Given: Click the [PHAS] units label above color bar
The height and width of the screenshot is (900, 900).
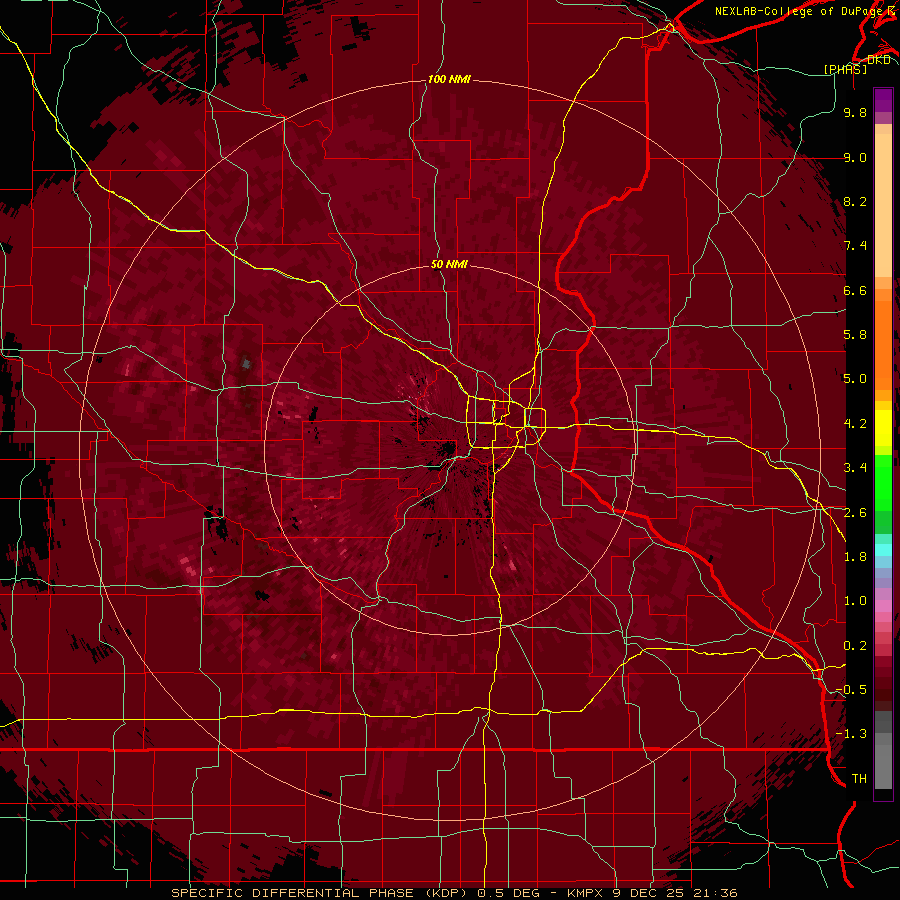Looking at the screenshot, I should [x=845, y=69].
